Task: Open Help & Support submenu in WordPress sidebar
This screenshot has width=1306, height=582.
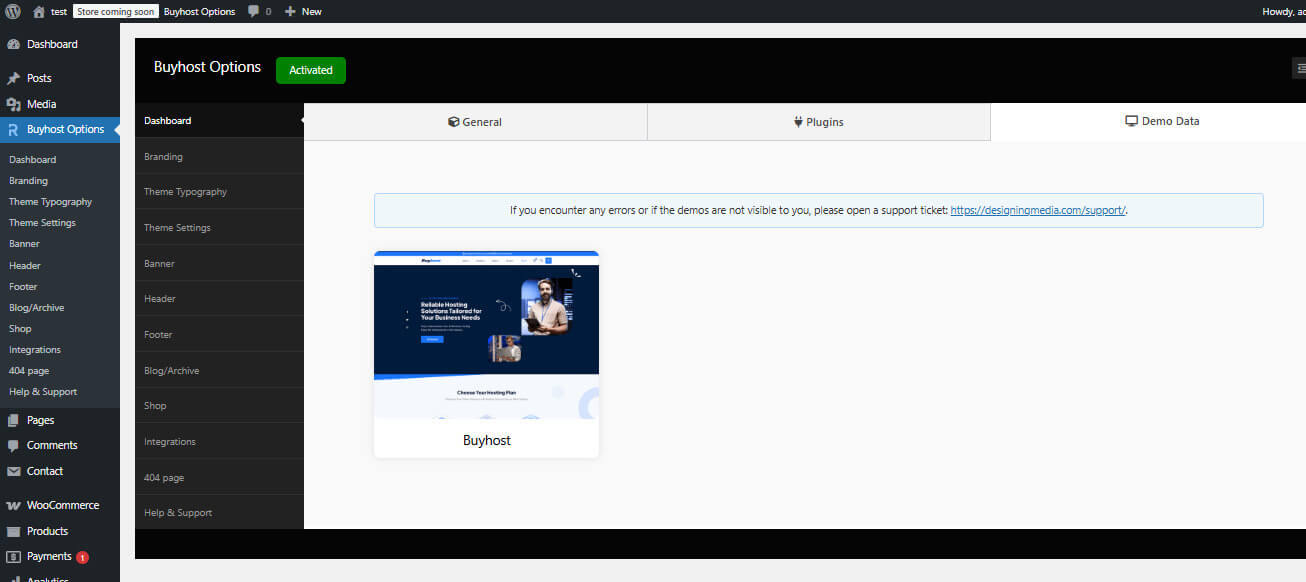Action: (43, 392)
